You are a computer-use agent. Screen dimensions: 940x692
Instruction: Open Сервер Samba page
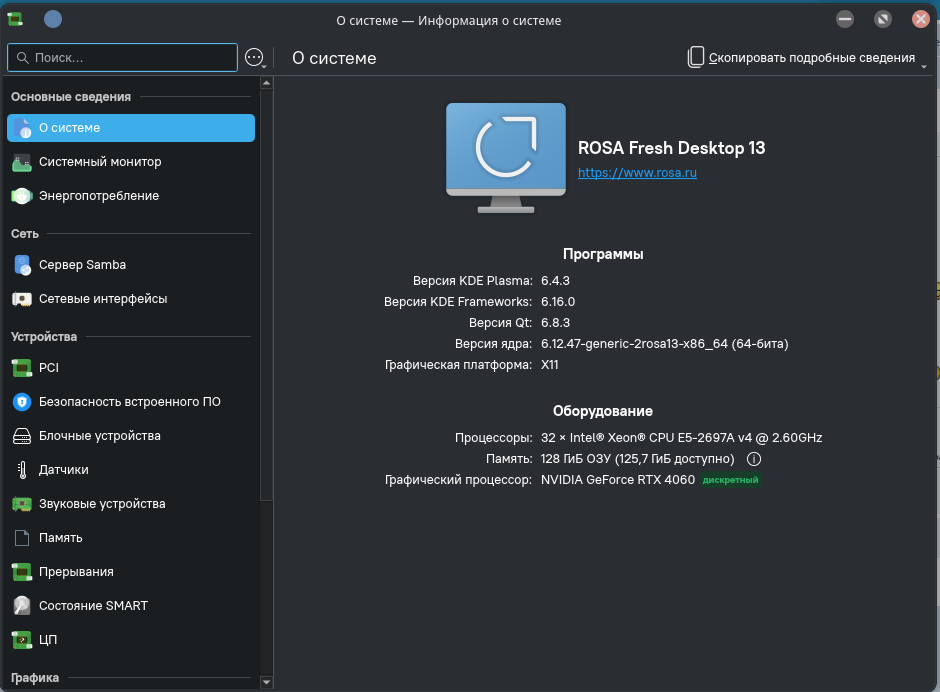(x=131, y=265)
